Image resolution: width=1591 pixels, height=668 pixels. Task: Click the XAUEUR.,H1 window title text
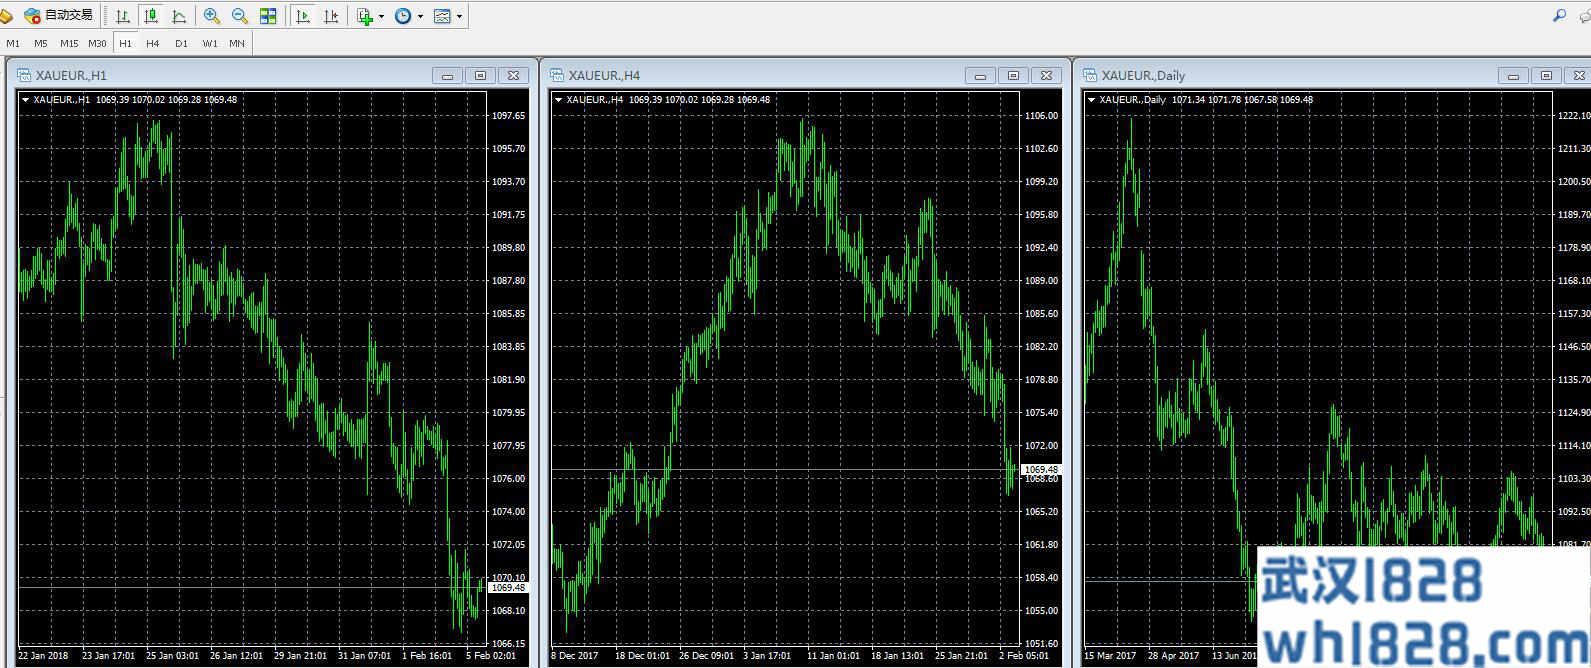71,76
